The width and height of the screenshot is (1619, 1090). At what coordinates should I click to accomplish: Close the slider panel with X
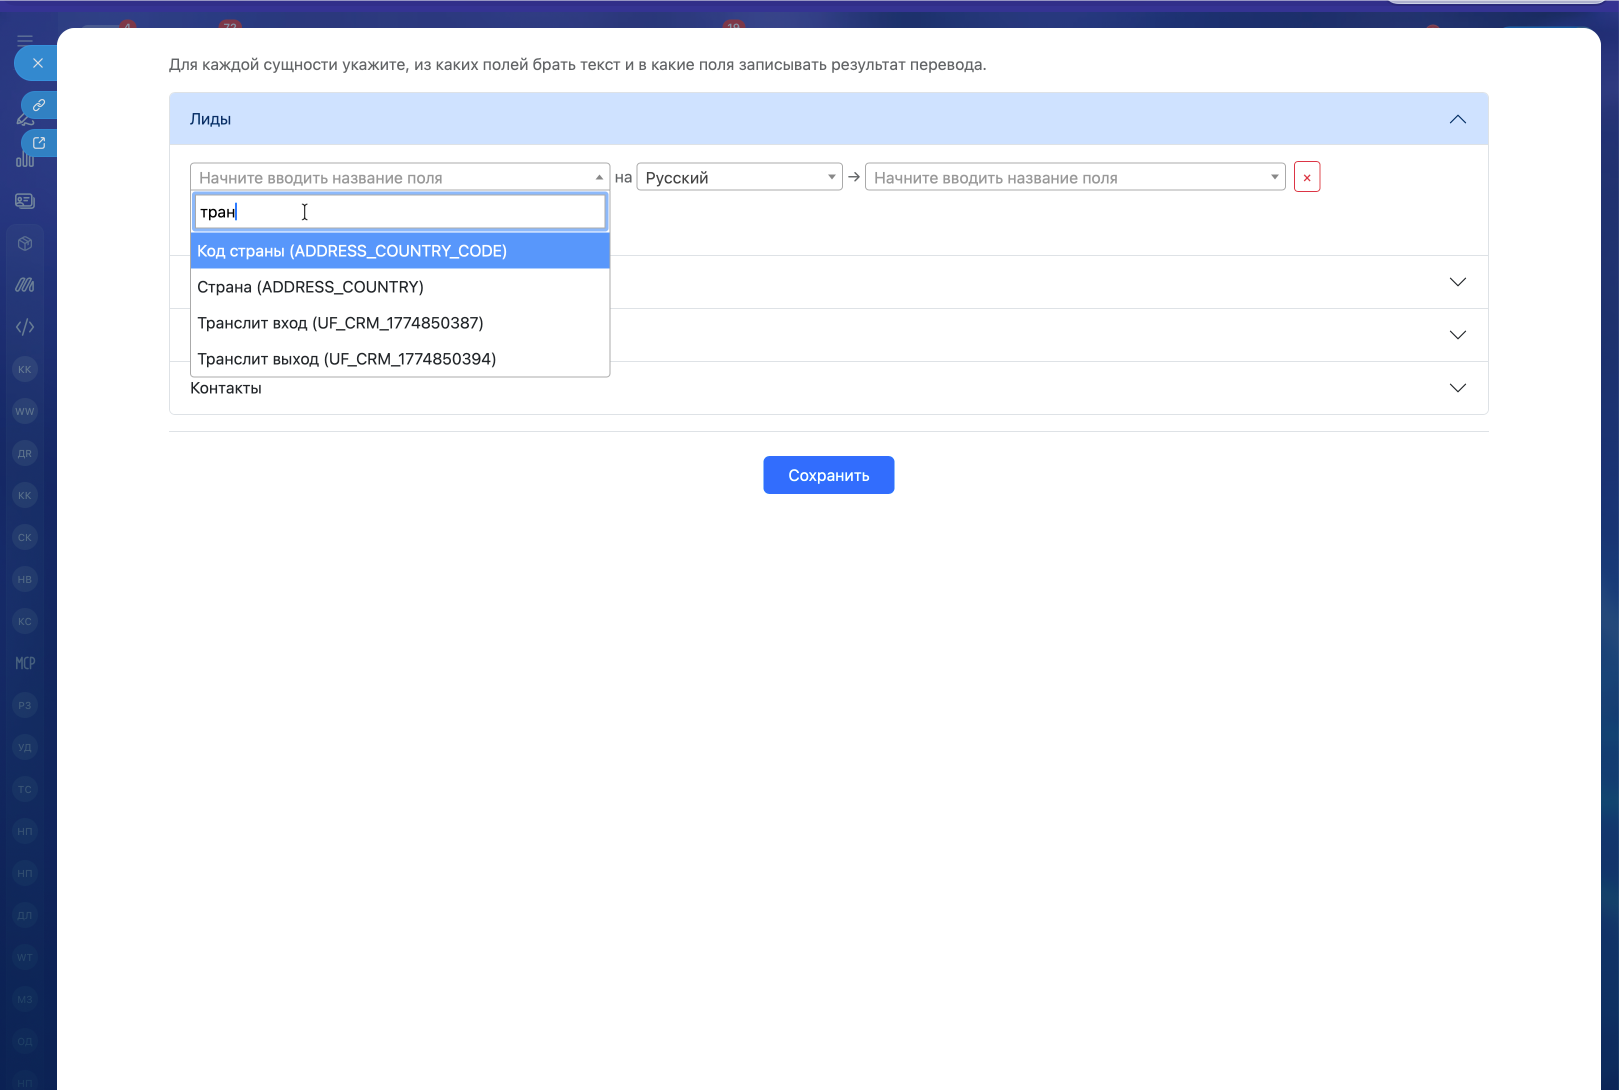(37, 63)
